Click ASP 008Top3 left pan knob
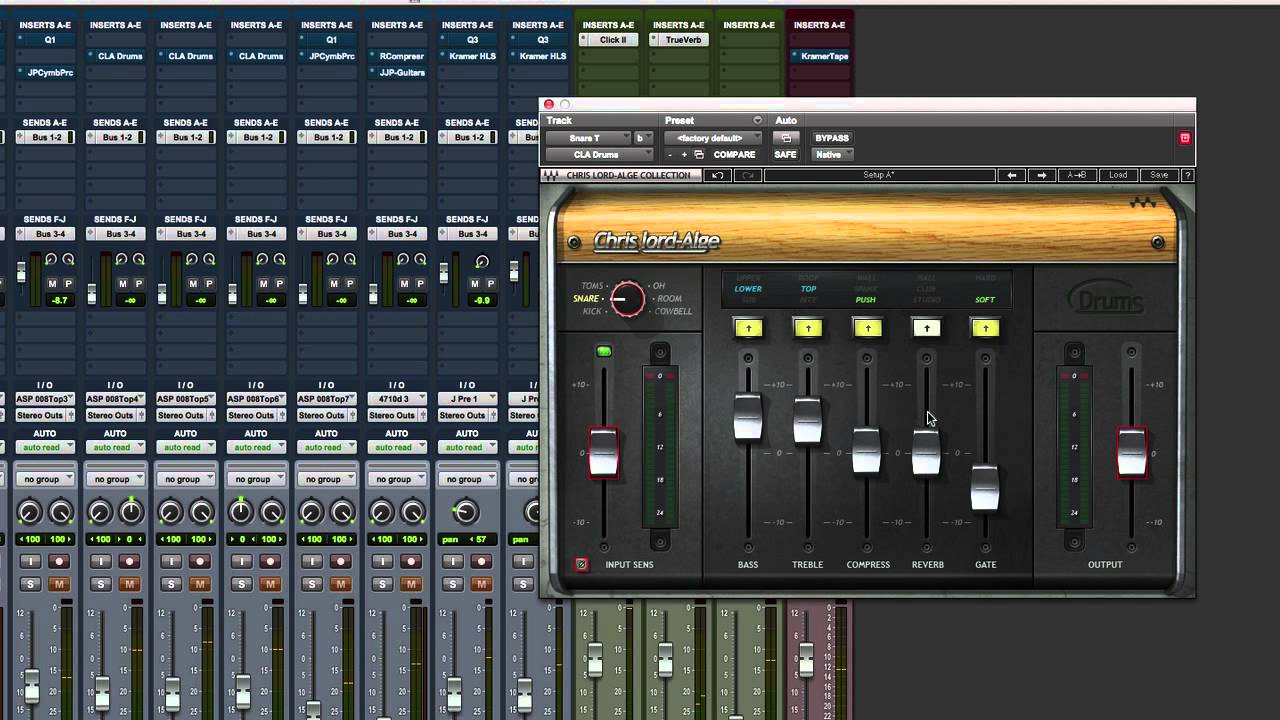 29,512
